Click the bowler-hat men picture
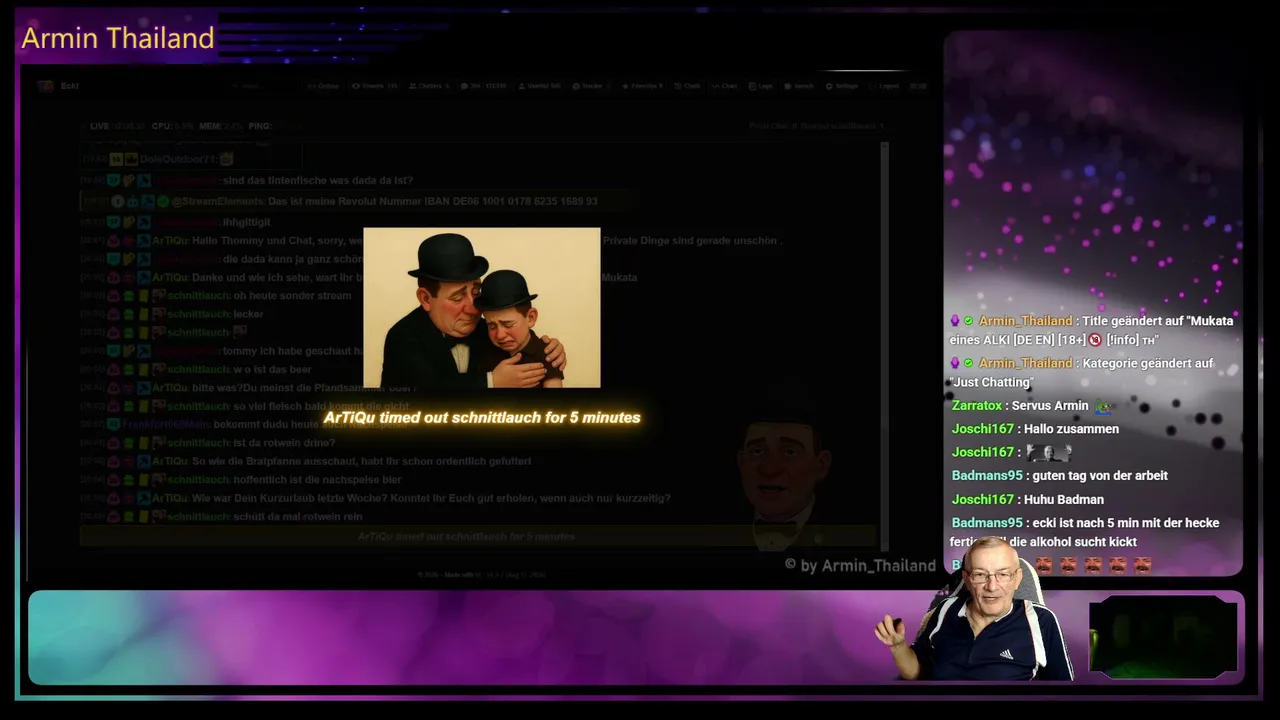Viewport: 1280px width, 720px height. click(482, 308)
